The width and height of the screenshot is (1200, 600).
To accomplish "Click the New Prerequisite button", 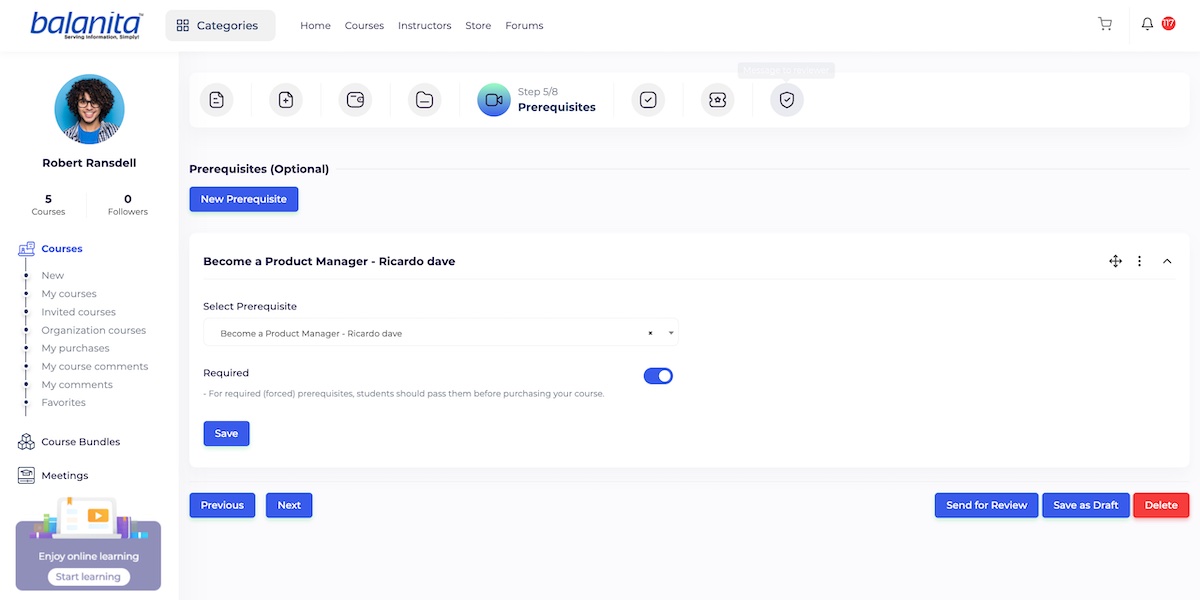I will click(x=243, y=199).
